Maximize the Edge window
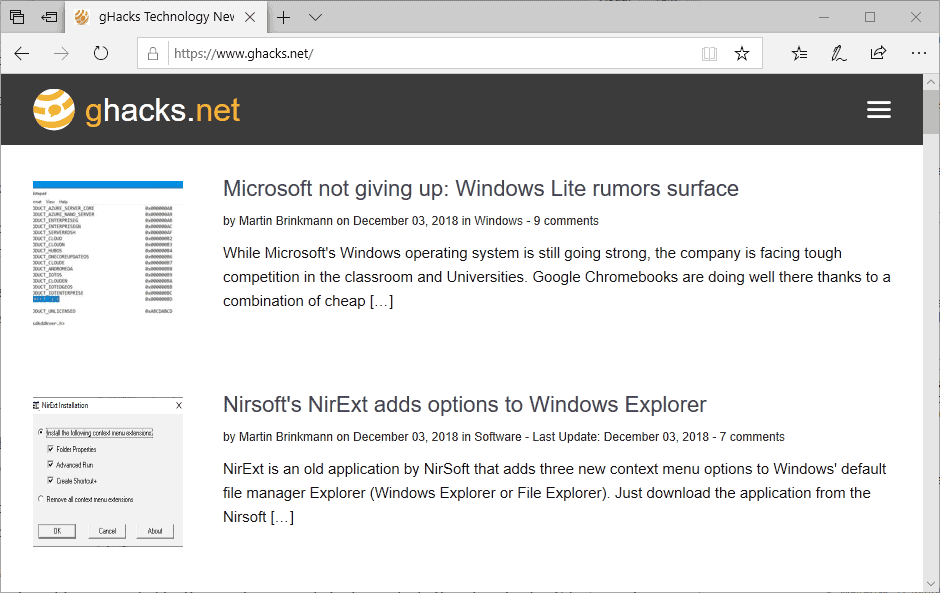 (x=870, y=17)
